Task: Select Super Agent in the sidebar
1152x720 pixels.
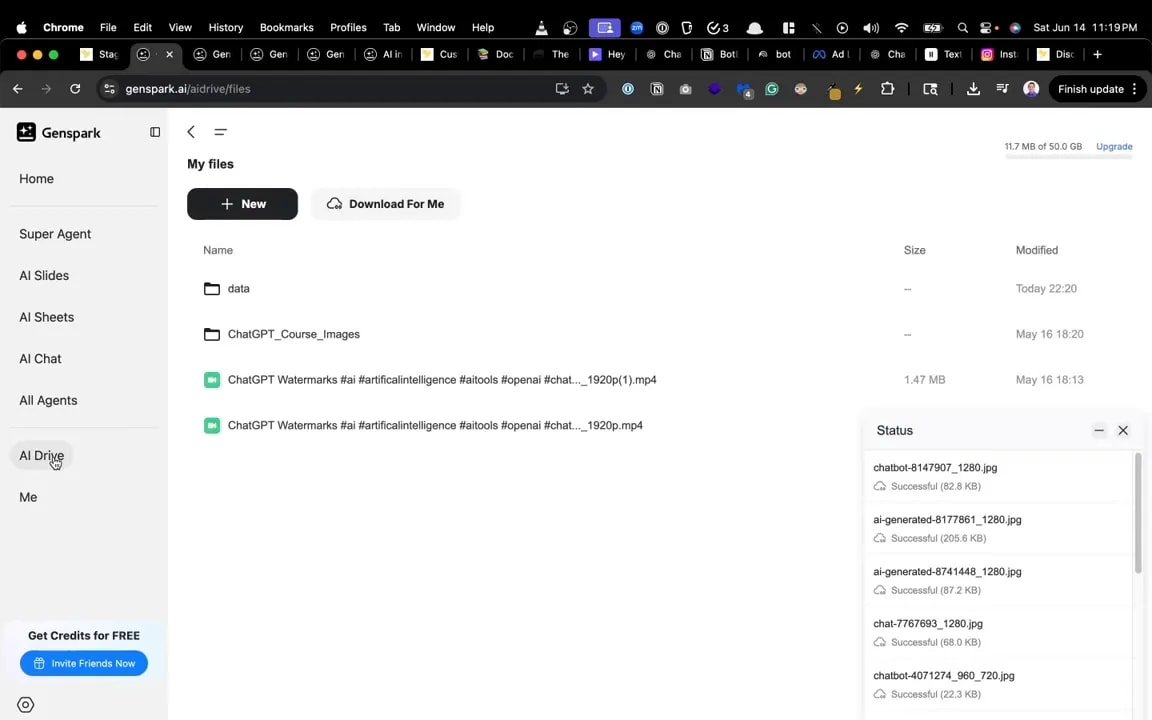Action: click(55, 233)
